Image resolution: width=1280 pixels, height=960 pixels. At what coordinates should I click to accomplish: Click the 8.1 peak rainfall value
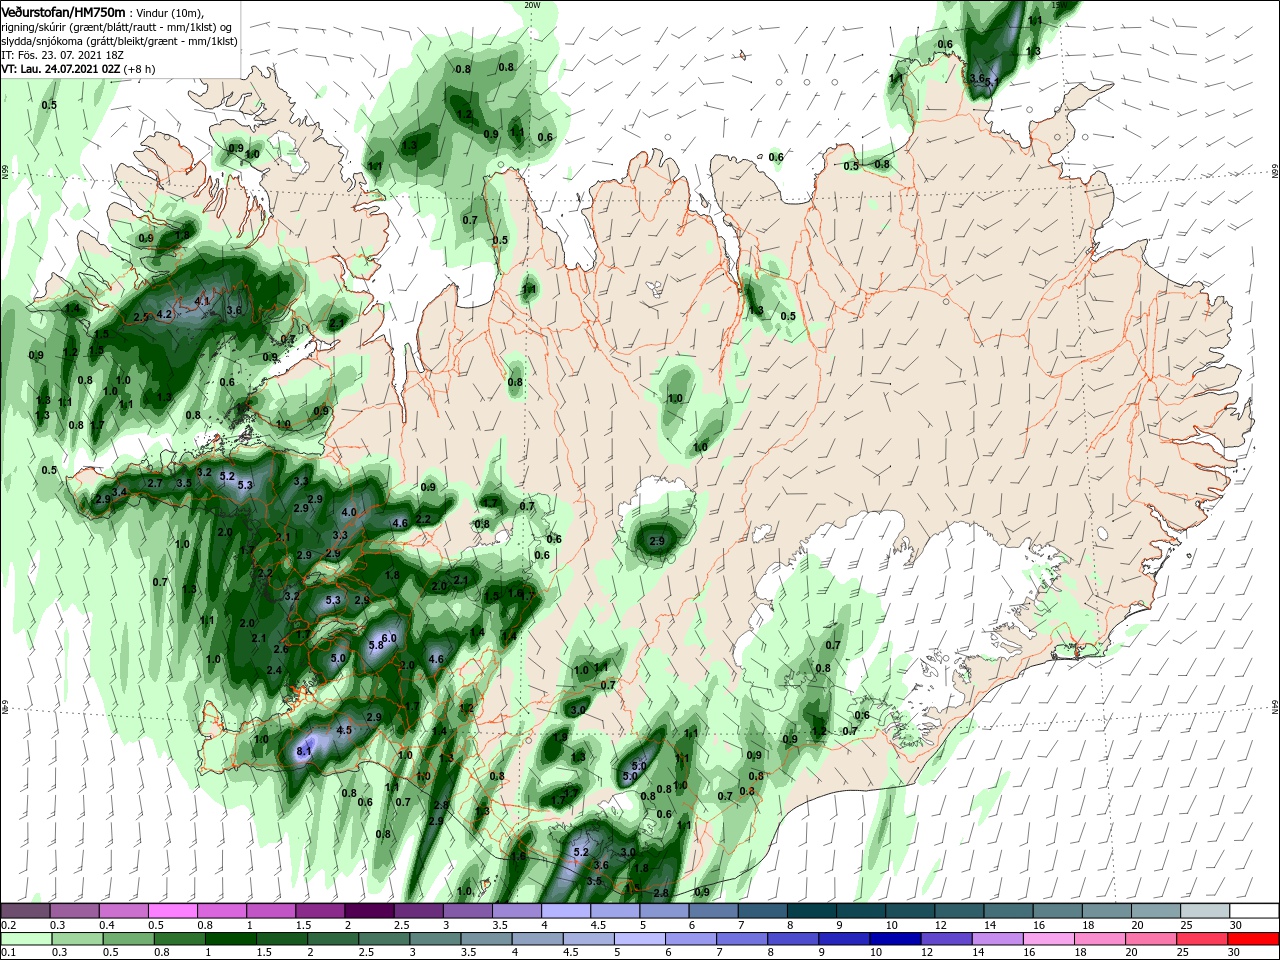306,750
